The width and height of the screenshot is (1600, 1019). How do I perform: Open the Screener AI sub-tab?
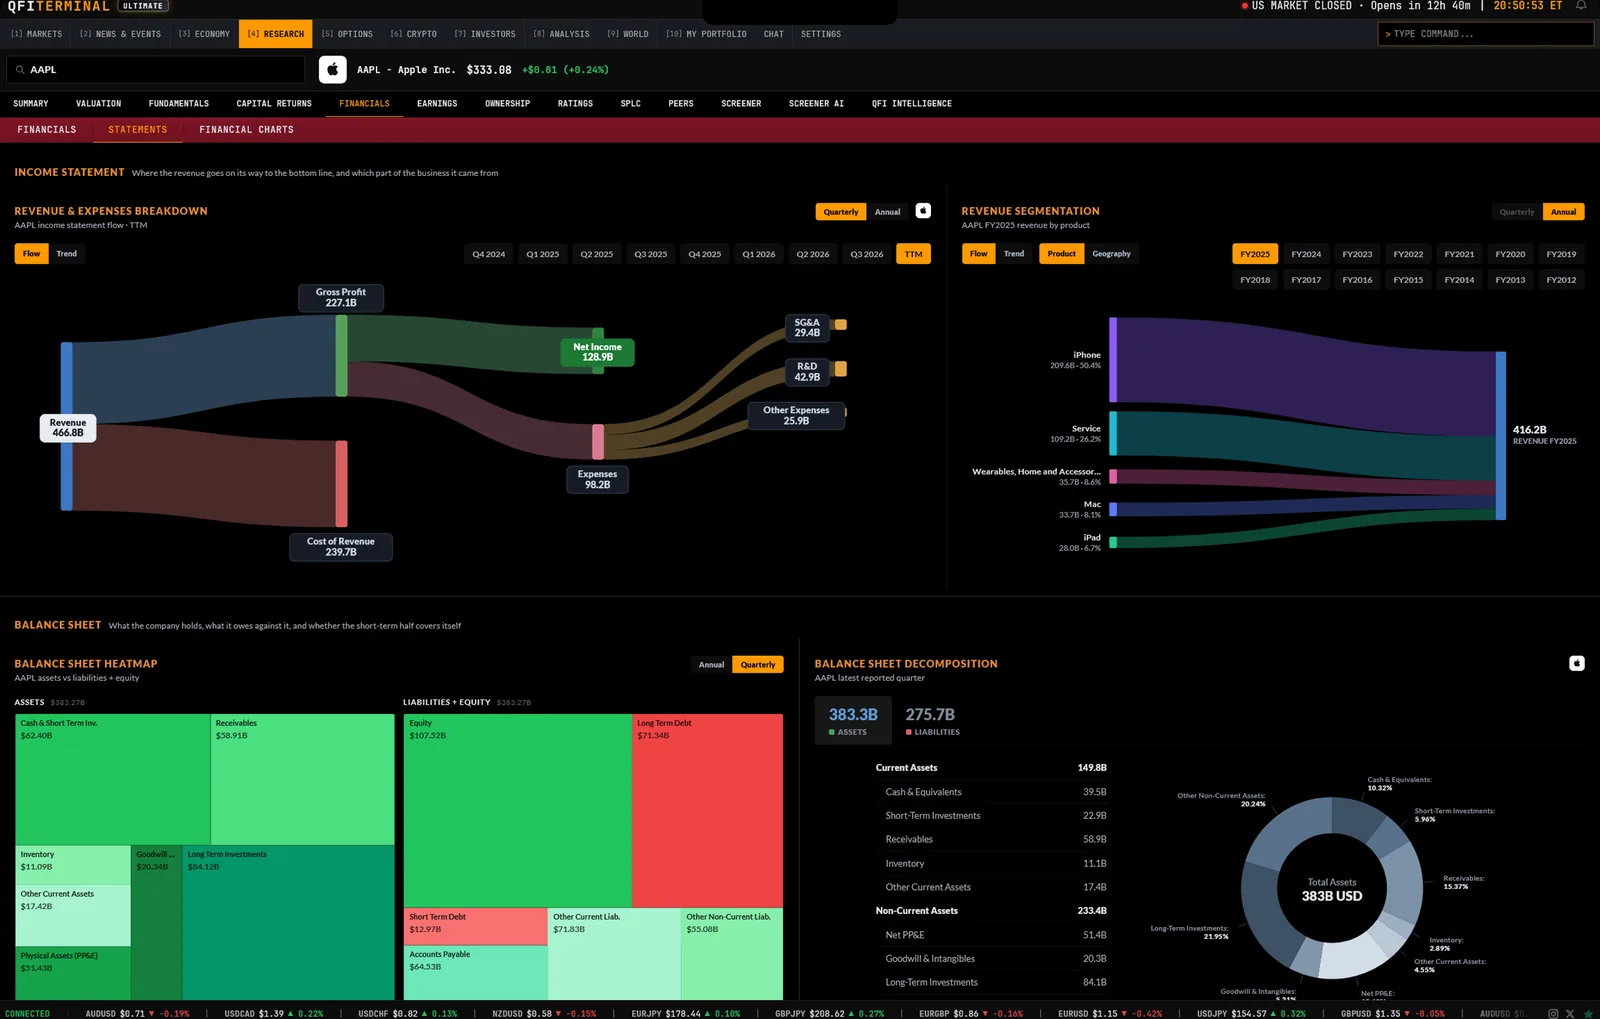[816, 104]
